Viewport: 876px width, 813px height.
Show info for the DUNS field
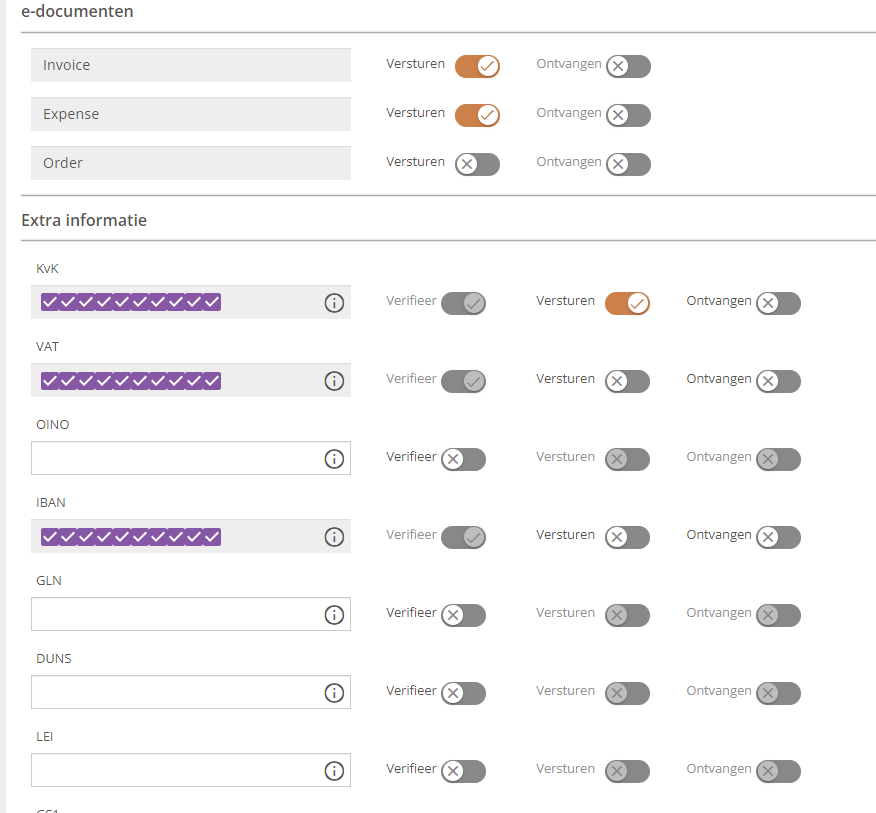[x=334, y=693]
